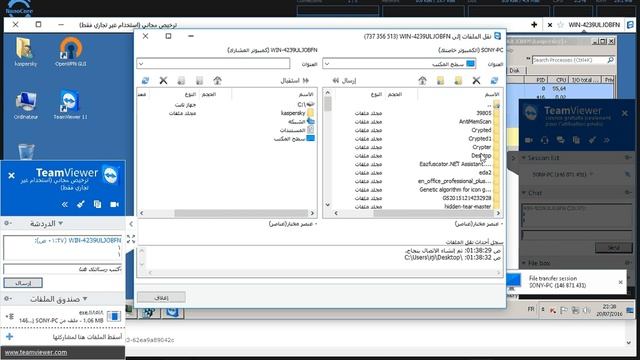Open the OpenVPN GUI desktop icon

click(x=71, y=52)
